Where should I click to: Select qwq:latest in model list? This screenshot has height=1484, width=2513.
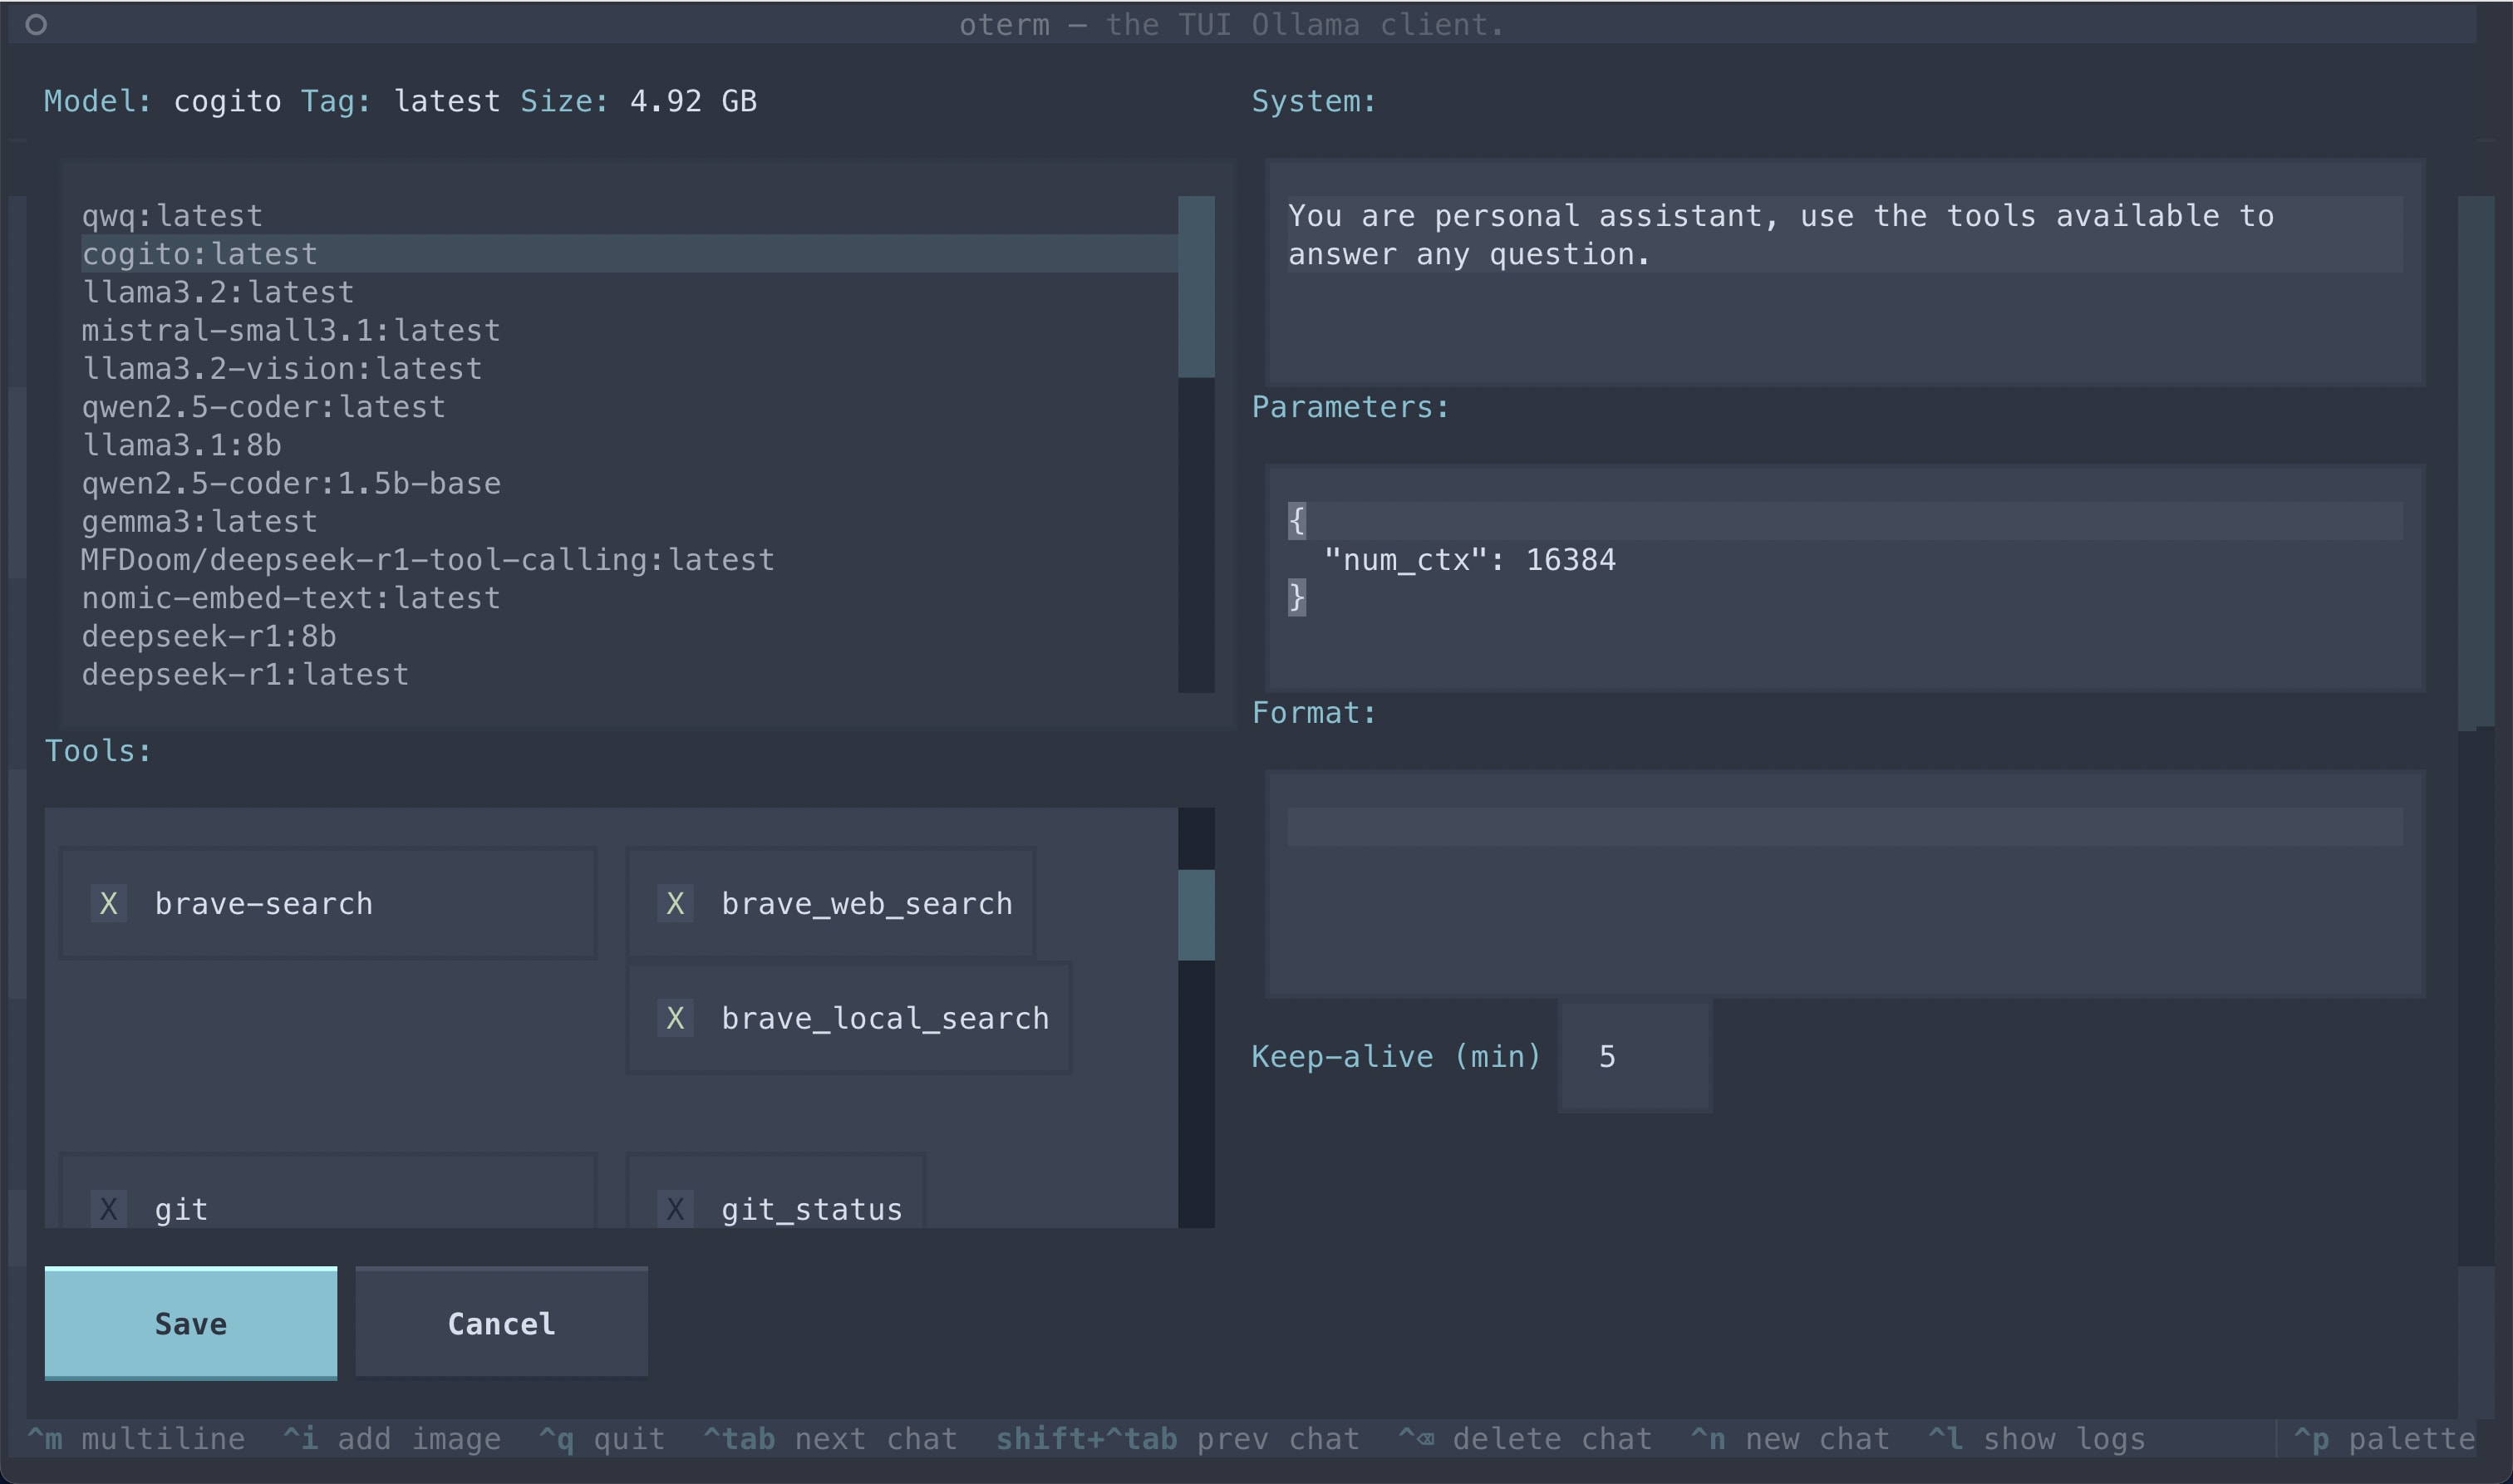tap(172, 216)
